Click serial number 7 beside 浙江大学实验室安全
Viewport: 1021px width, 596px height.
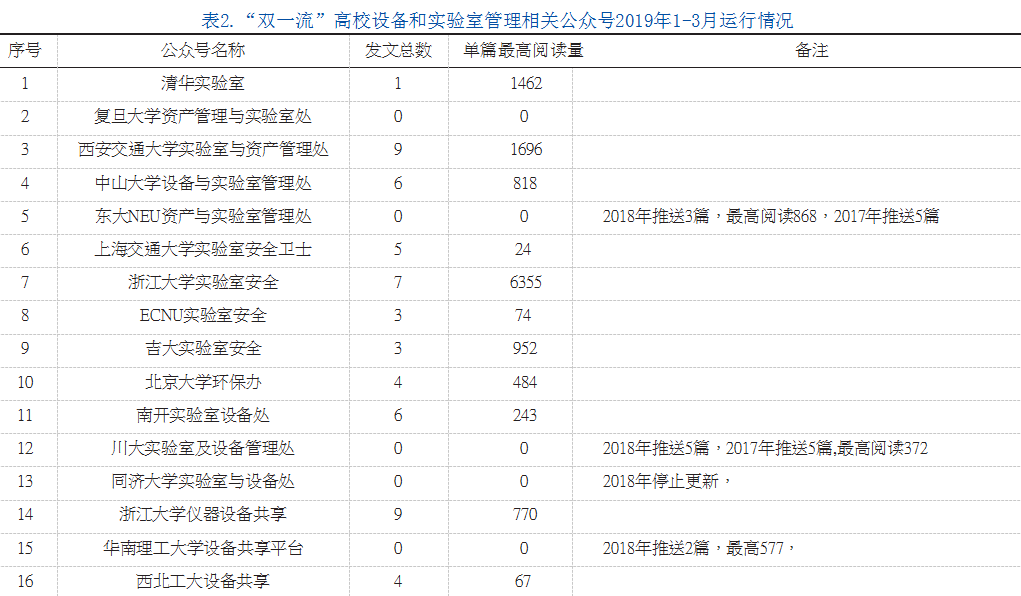[25, 282]
